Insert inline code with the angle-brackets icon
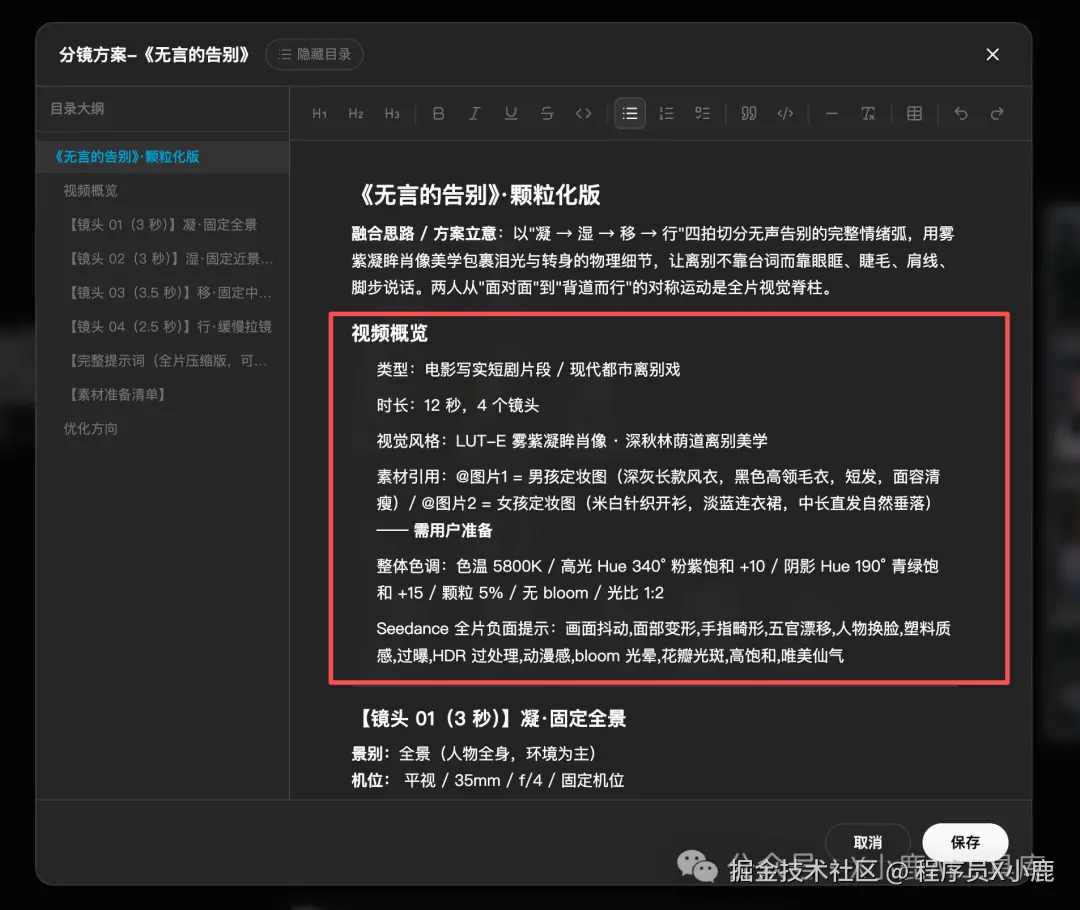 (x=583, y=114)
